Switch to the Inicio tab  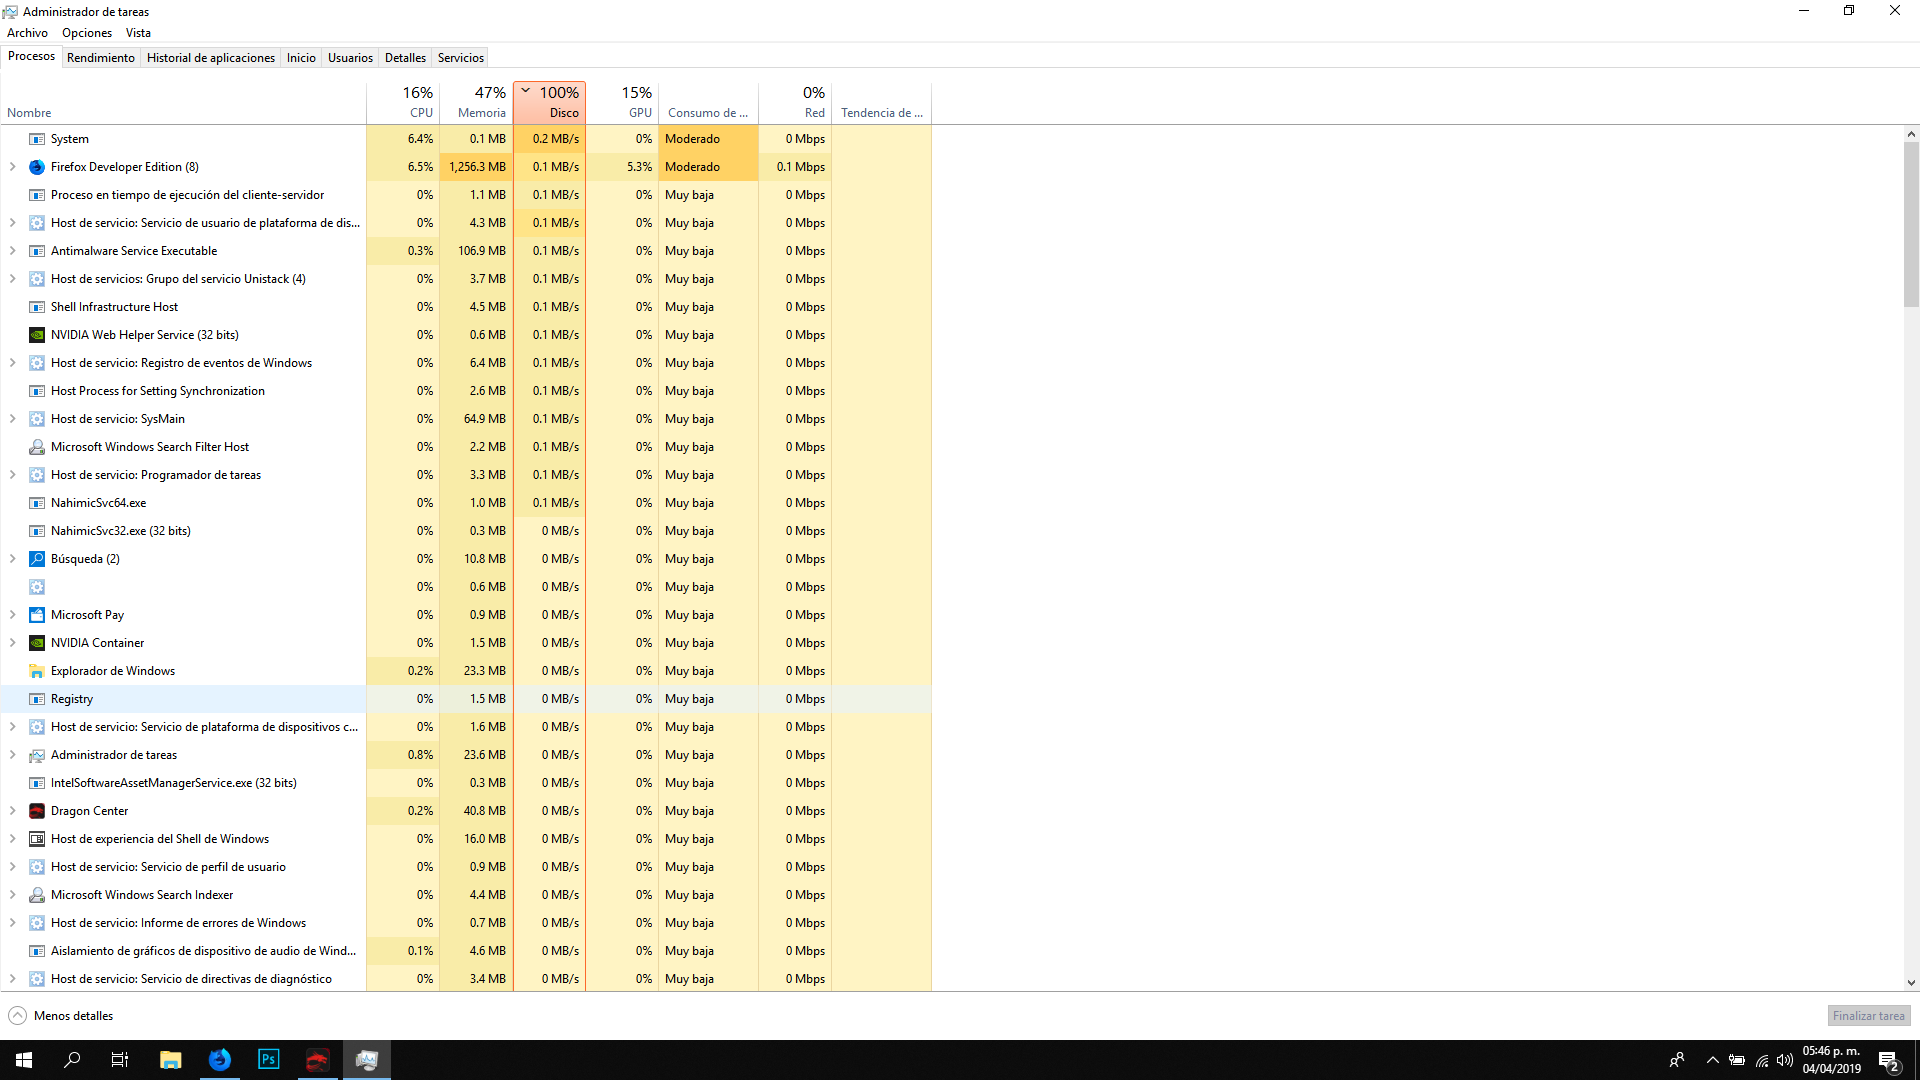point(301,58)
